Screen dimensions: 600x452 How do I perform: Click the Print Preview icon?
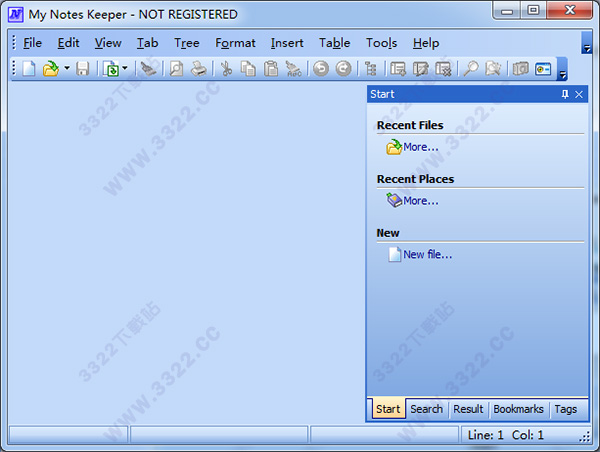click(x=176, y=69)
